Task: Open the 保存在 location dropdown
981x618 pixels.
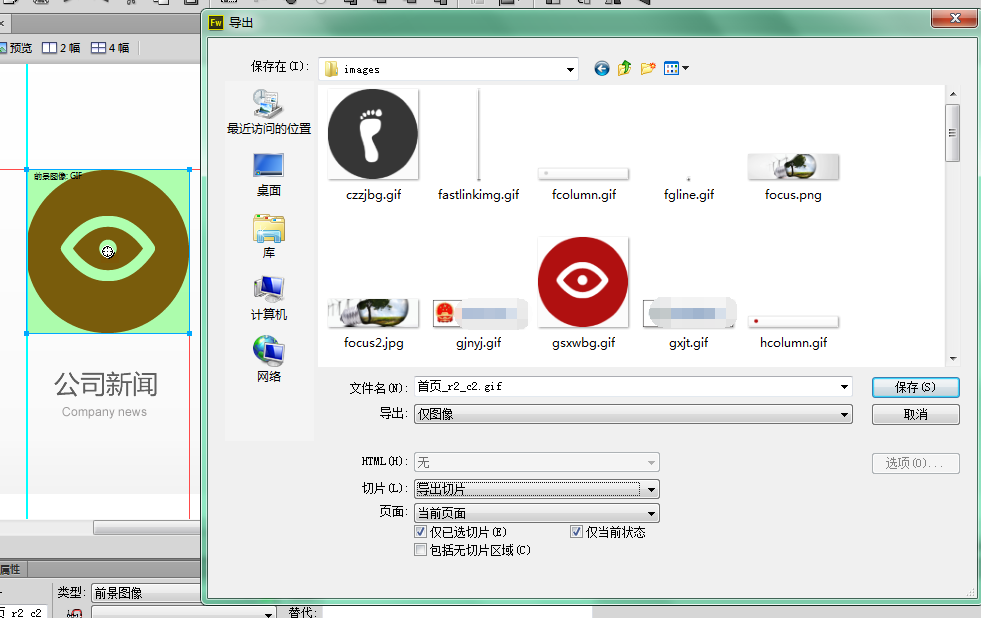Action: coord(570,68)
